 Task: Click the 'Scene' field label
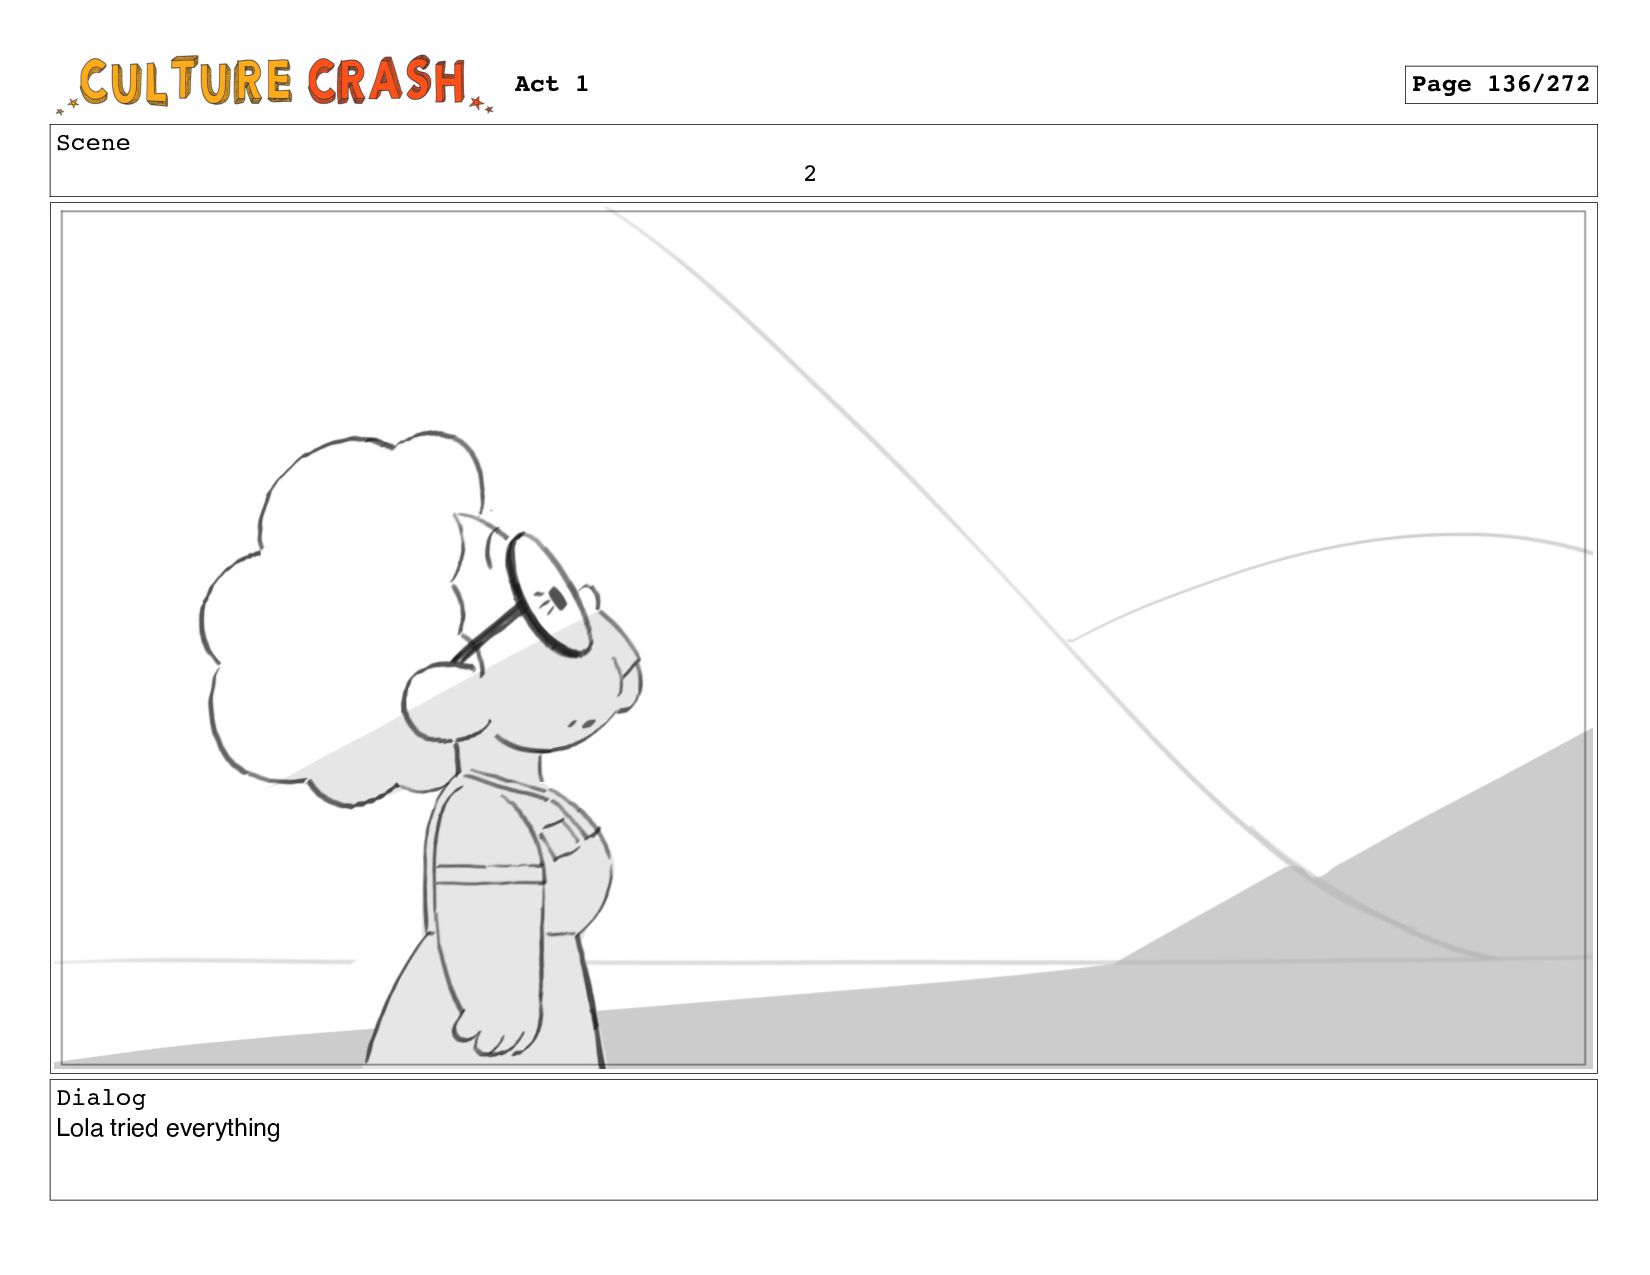coord(93,143)
